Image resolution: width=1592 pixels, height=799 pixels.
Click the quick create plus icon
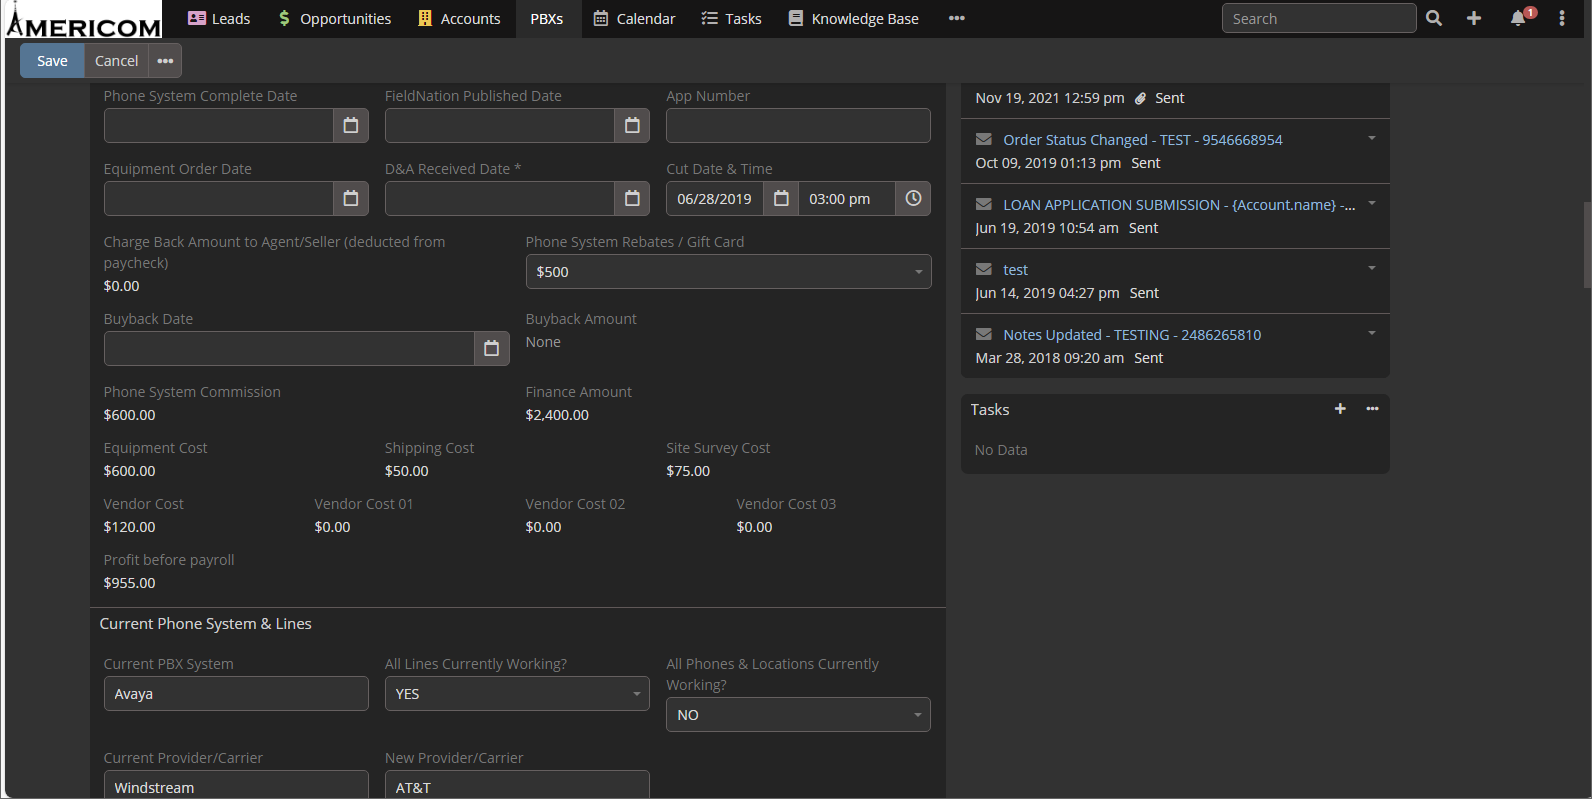(x=1474, y=19)
